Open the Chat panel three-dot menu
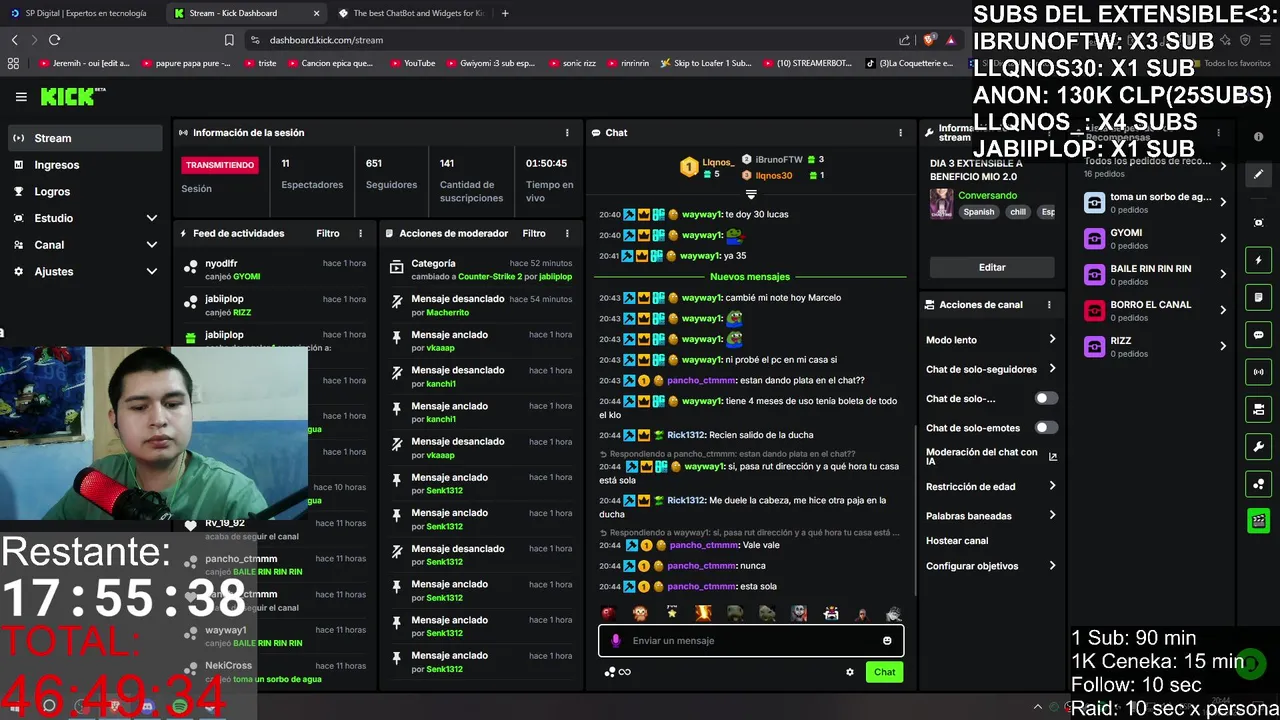This screenshot has height=720, width=1280. pyautogui.click(x=900, y=133)
